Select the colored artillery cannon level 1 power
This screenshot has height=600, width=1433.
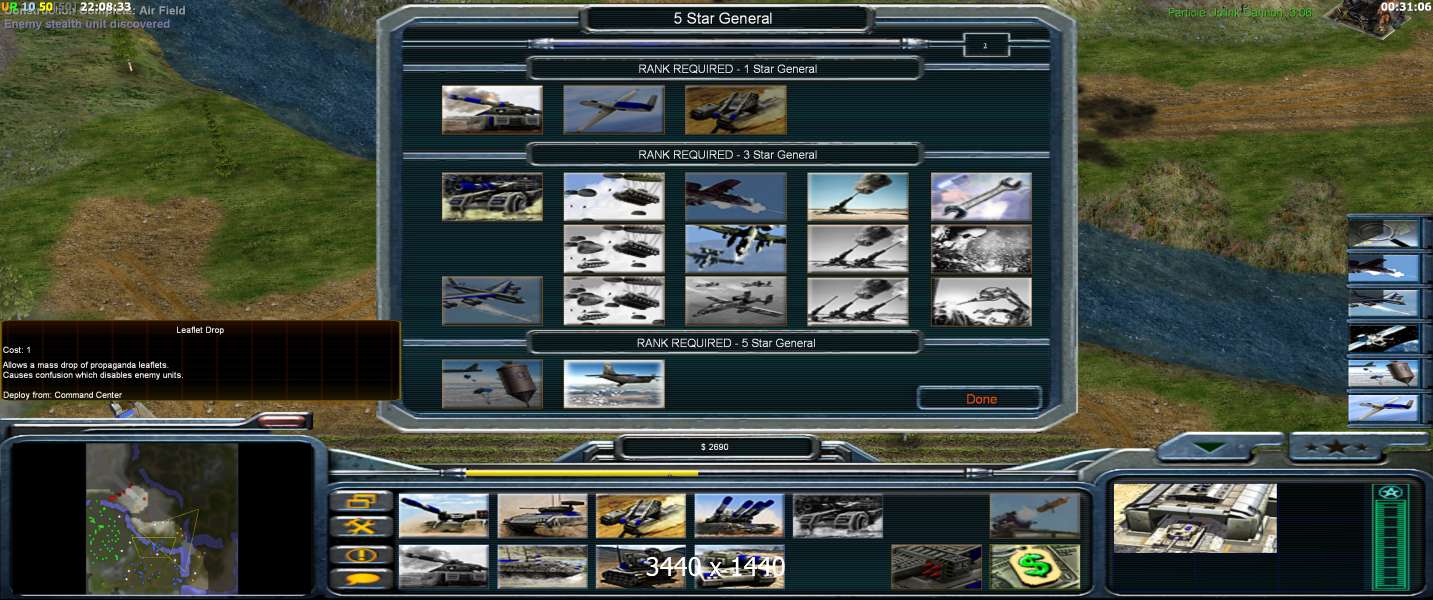point(858,197)
